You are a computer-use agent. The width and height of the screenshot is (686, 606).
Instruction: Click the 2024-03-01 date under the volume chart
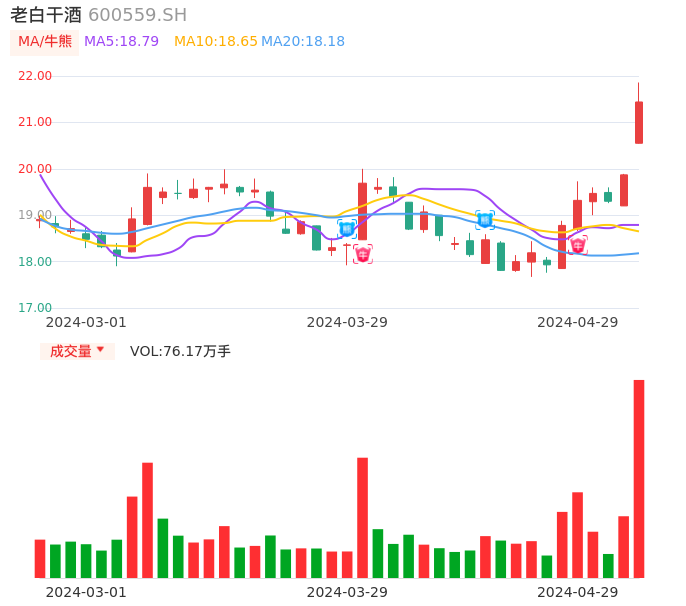coord(86,592)
